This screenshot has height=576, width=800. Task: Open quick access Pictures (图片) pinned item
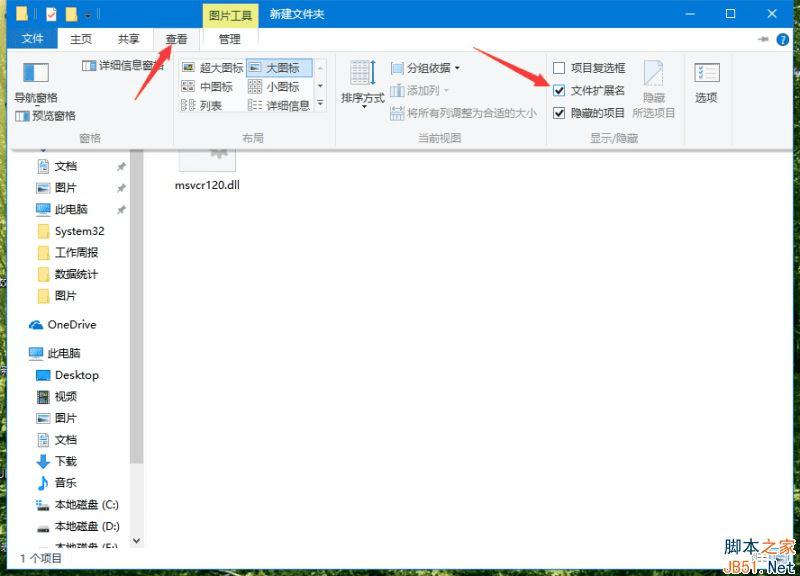(x=65, y=188)
